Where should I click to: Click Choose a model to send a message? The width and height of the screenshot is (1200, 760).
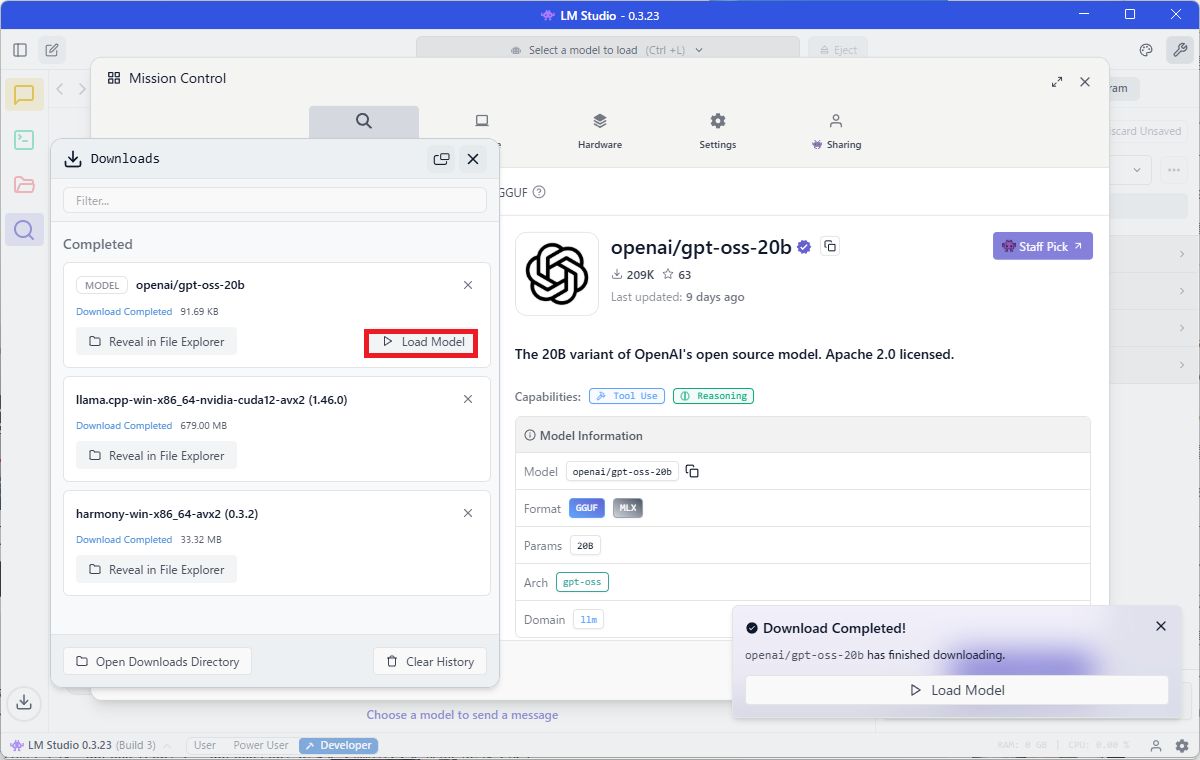pos(462,715)
